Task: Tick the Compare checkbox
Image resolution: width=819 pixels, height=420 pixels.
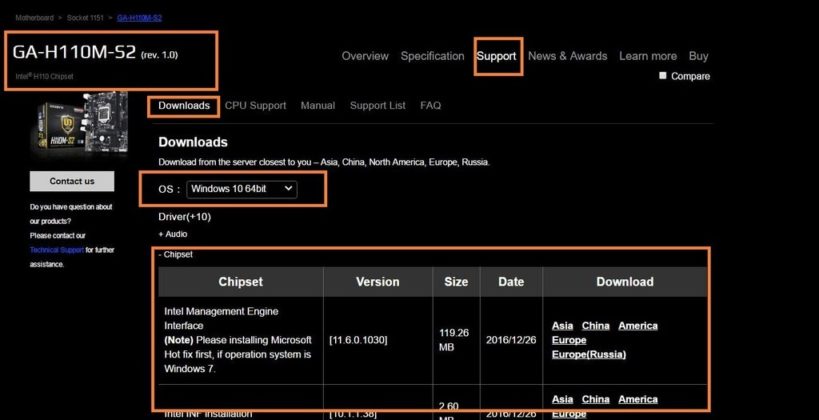Action: pos(663,76)
